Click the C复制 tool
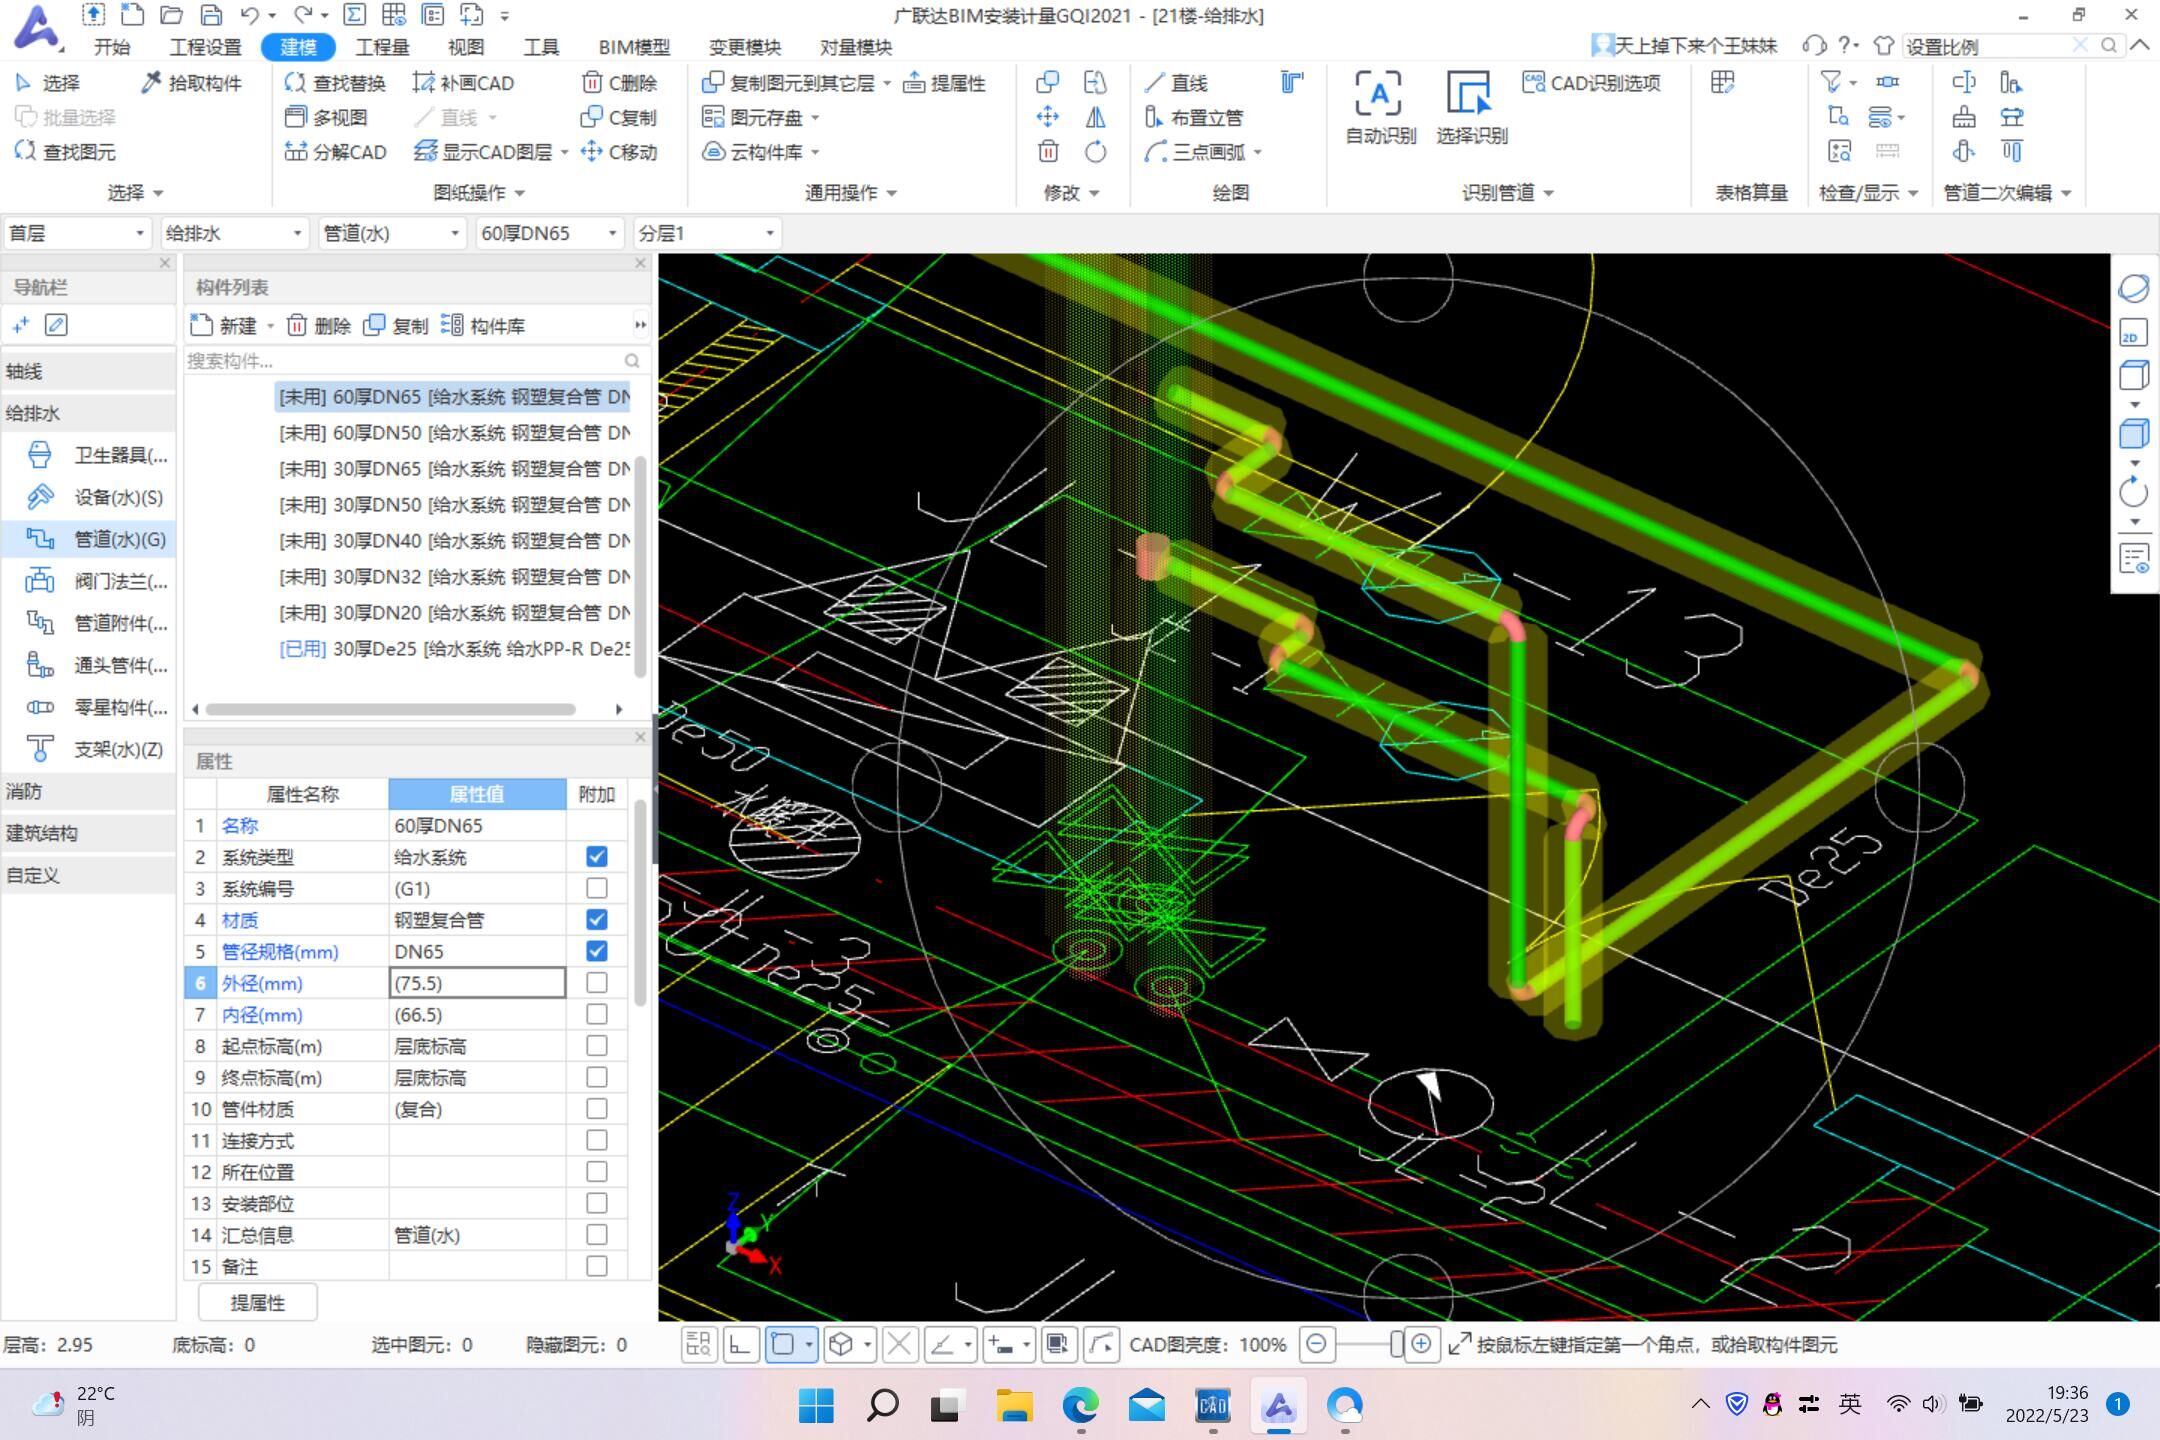The width and height of the screenshot is (2160, 1440). 619,118
